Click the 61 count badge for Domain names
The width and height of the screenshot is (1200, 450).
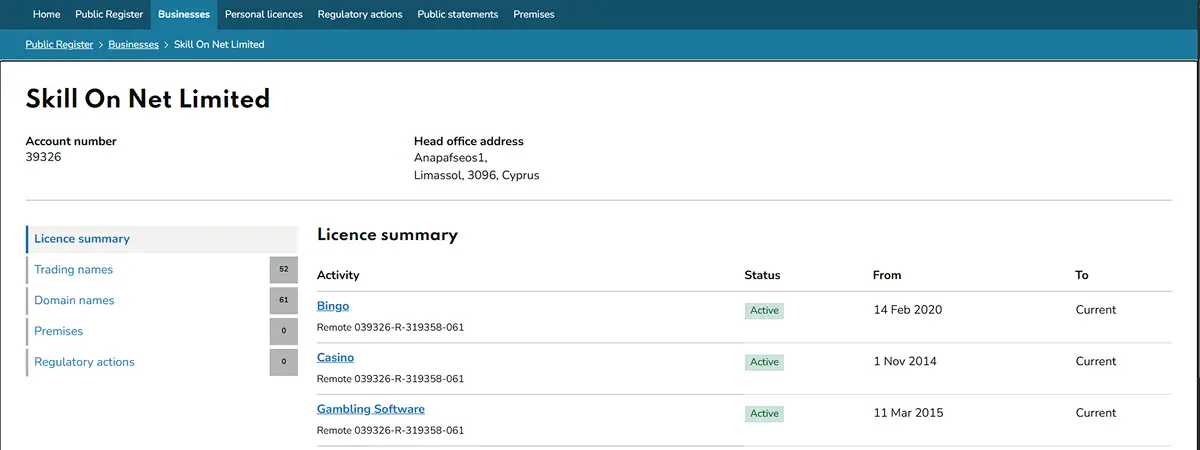284,300
